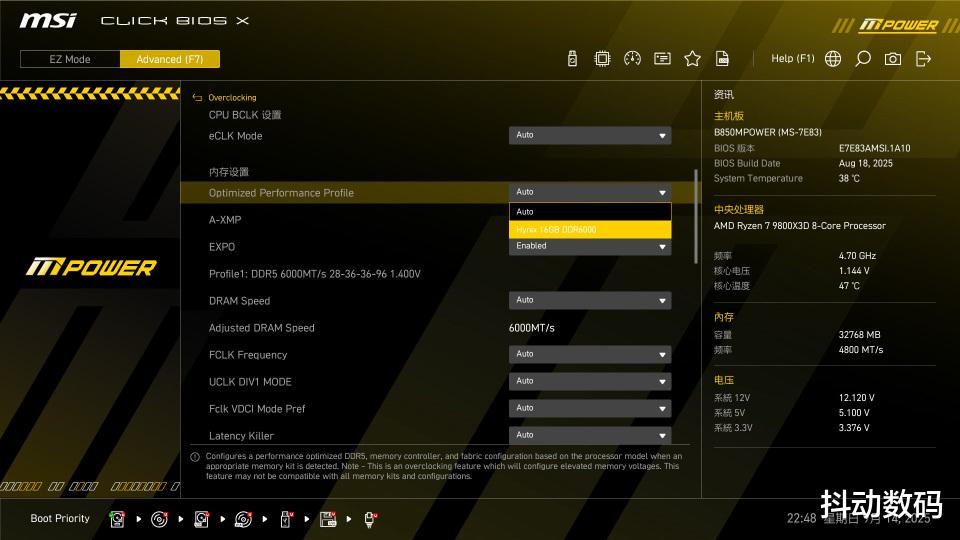960x540 pixels.
Task: Select USB flash stick boot device icon
Action: (x=286, y=519)
